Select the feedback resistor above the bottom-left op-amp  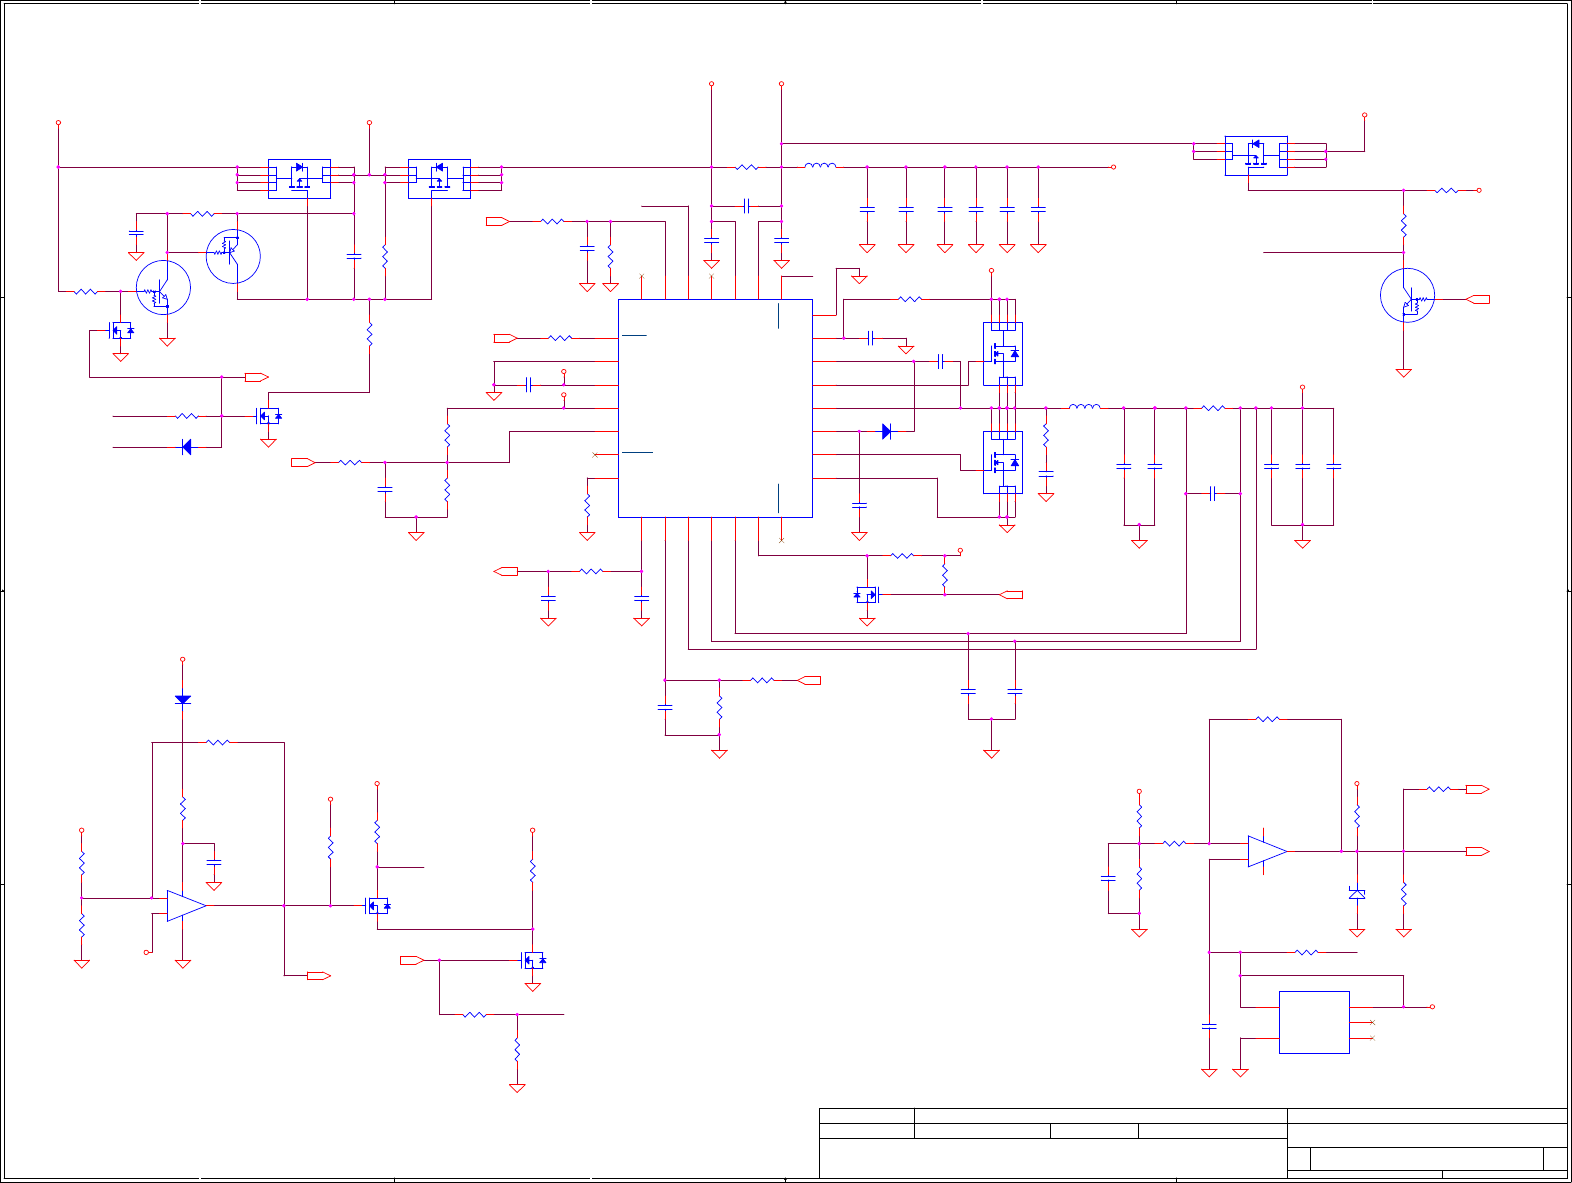[218, 742]
